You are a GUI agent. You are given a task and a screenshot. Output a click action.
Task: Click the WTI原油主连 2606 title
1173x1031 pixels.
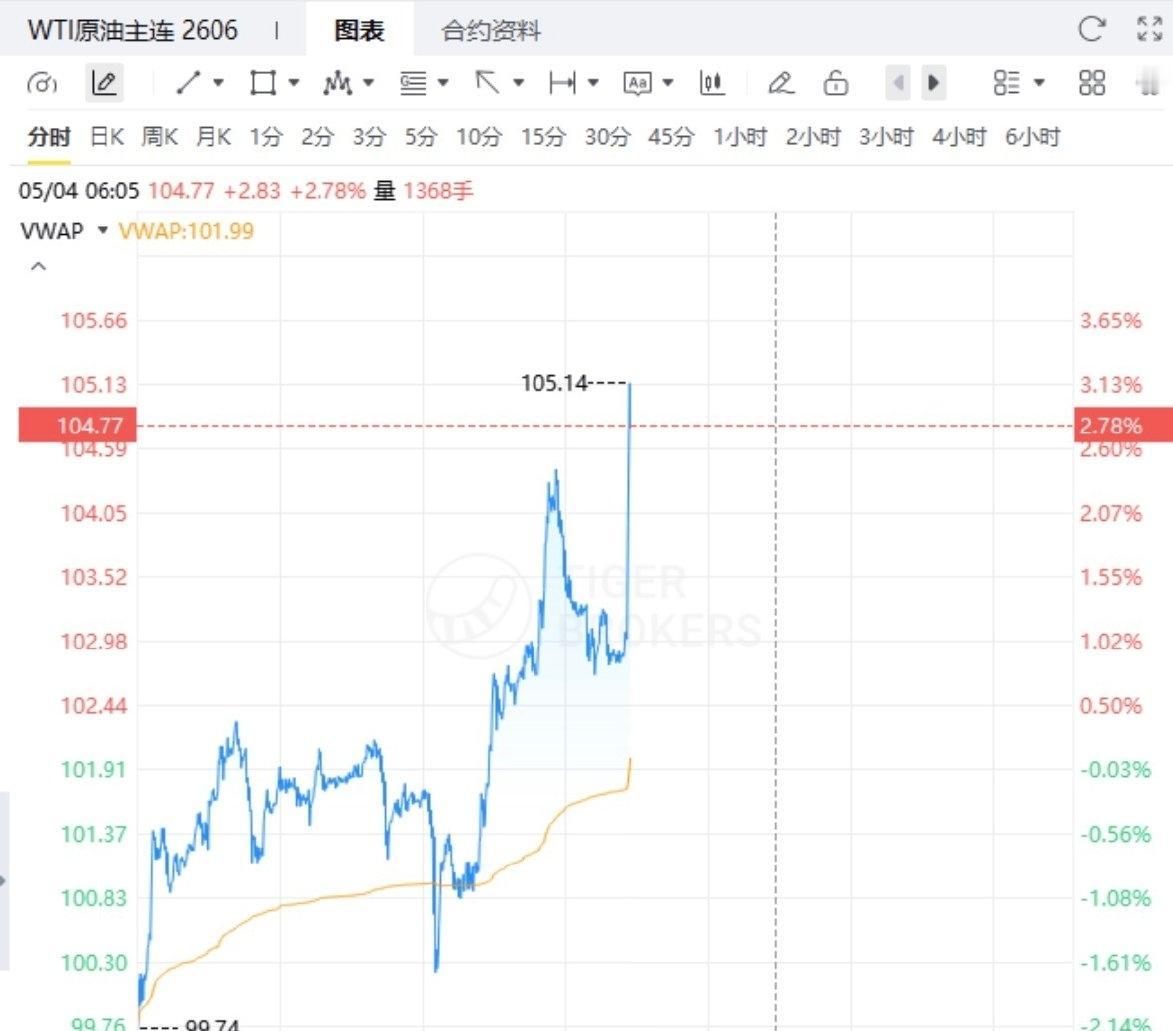[x=132, y=30]
